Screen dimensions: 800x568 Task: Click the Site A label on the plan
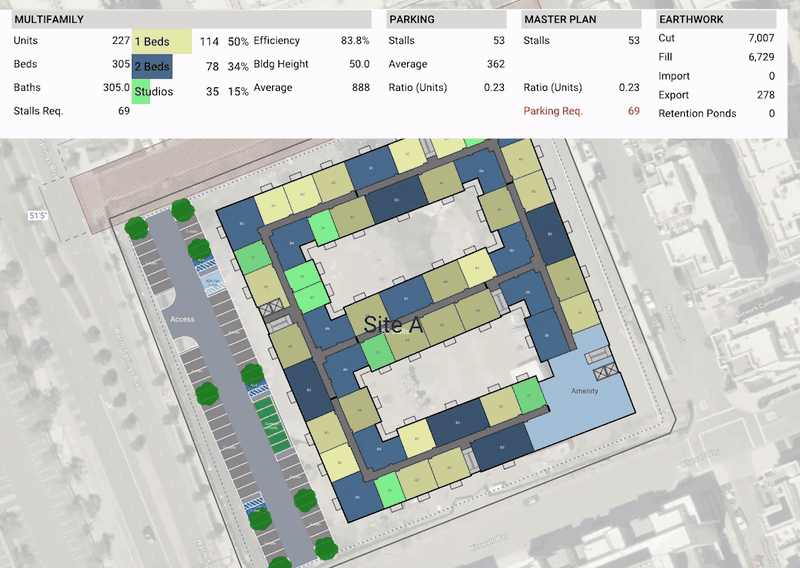[x=393, y=325]
